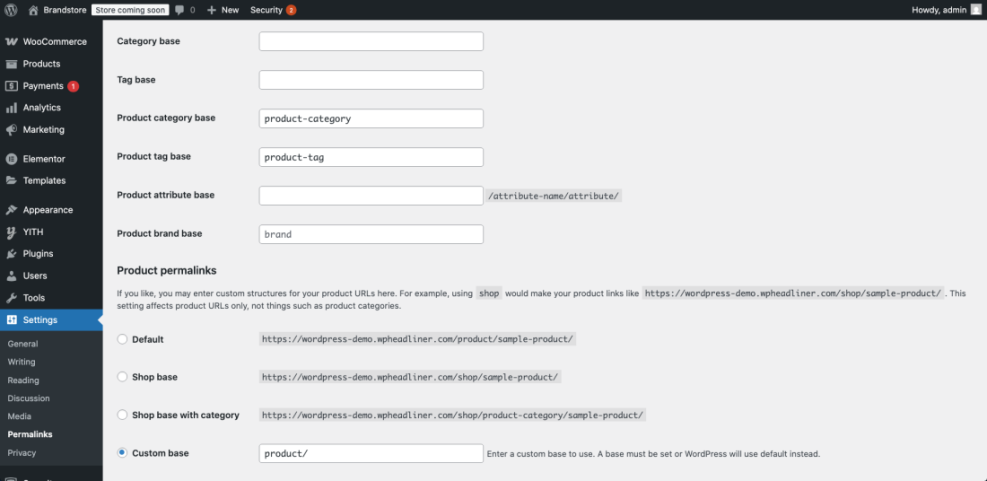Click the Settings sliders icon
Image resolution: width=987 pixels, height=481 pixels.
(11, 320)
